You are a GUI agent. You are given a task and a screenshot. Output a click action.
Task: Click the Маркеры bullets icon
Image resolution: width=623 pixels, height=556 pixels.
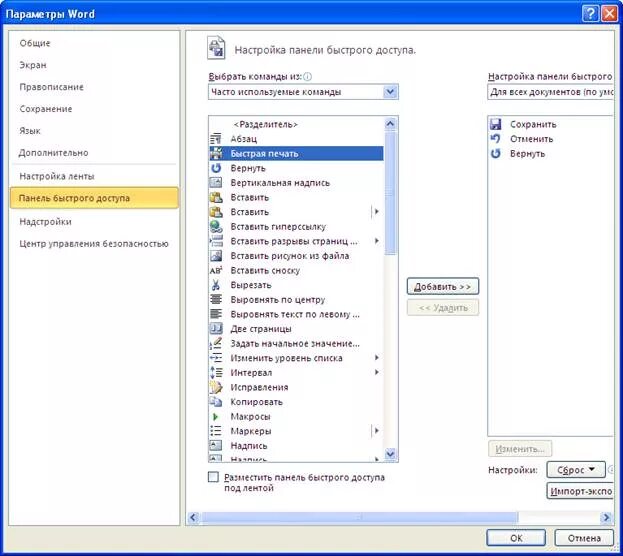(216, 431)
